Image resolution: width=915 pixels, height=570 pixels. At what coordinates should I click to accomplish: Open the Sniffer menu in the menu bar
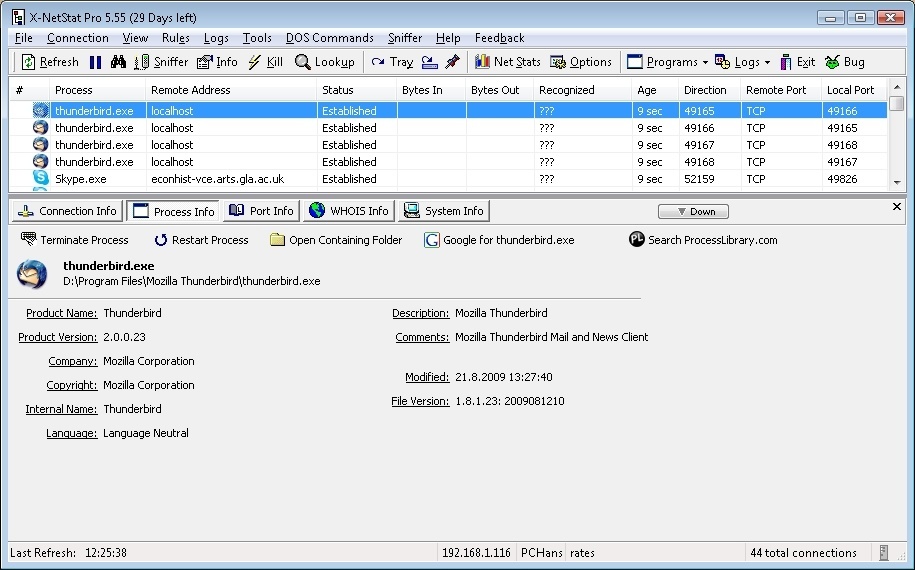point(405,38)
